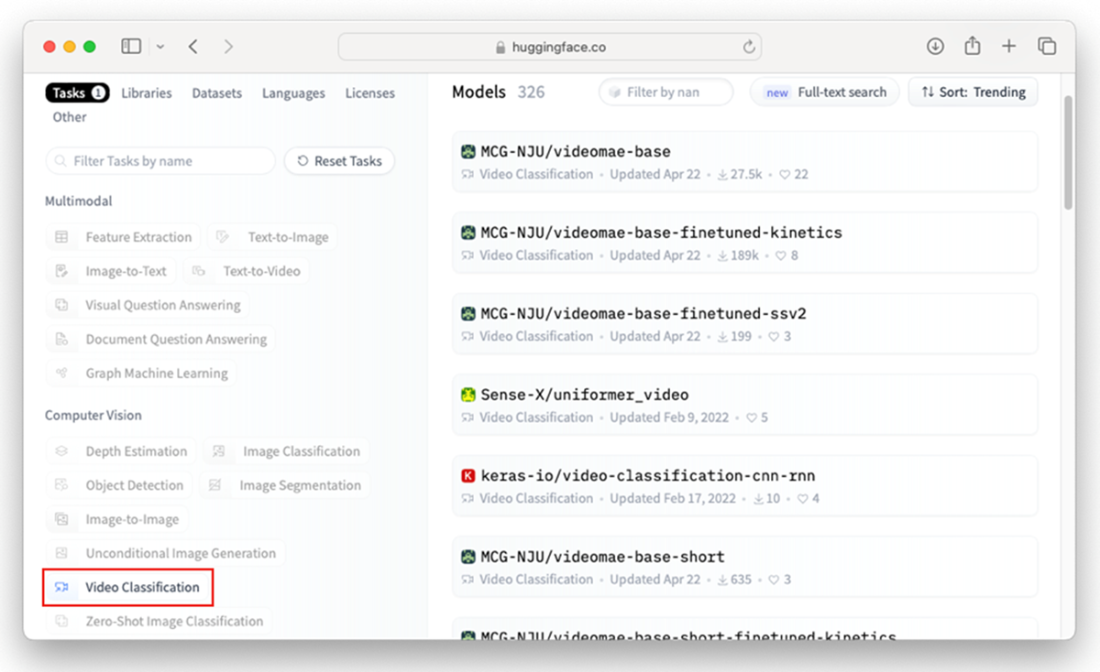Select the Text-to-Video task filter

point(246,271)
